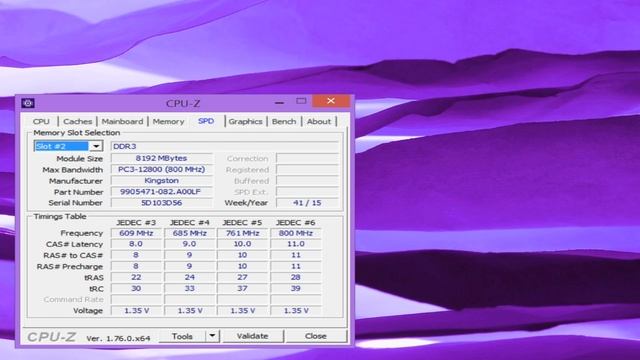640x360 pixels.
Task: Click the Validate button
Action: [253, 336]
